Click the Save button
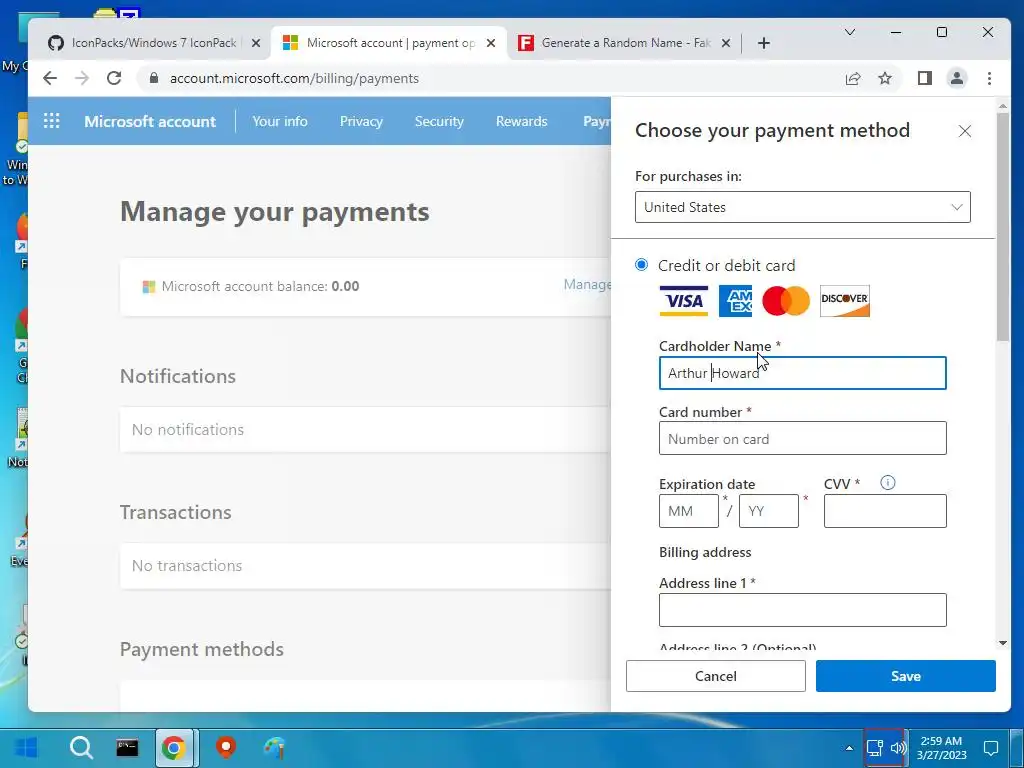Screen dimensions: 1024x768 click(x=906, y=676)
